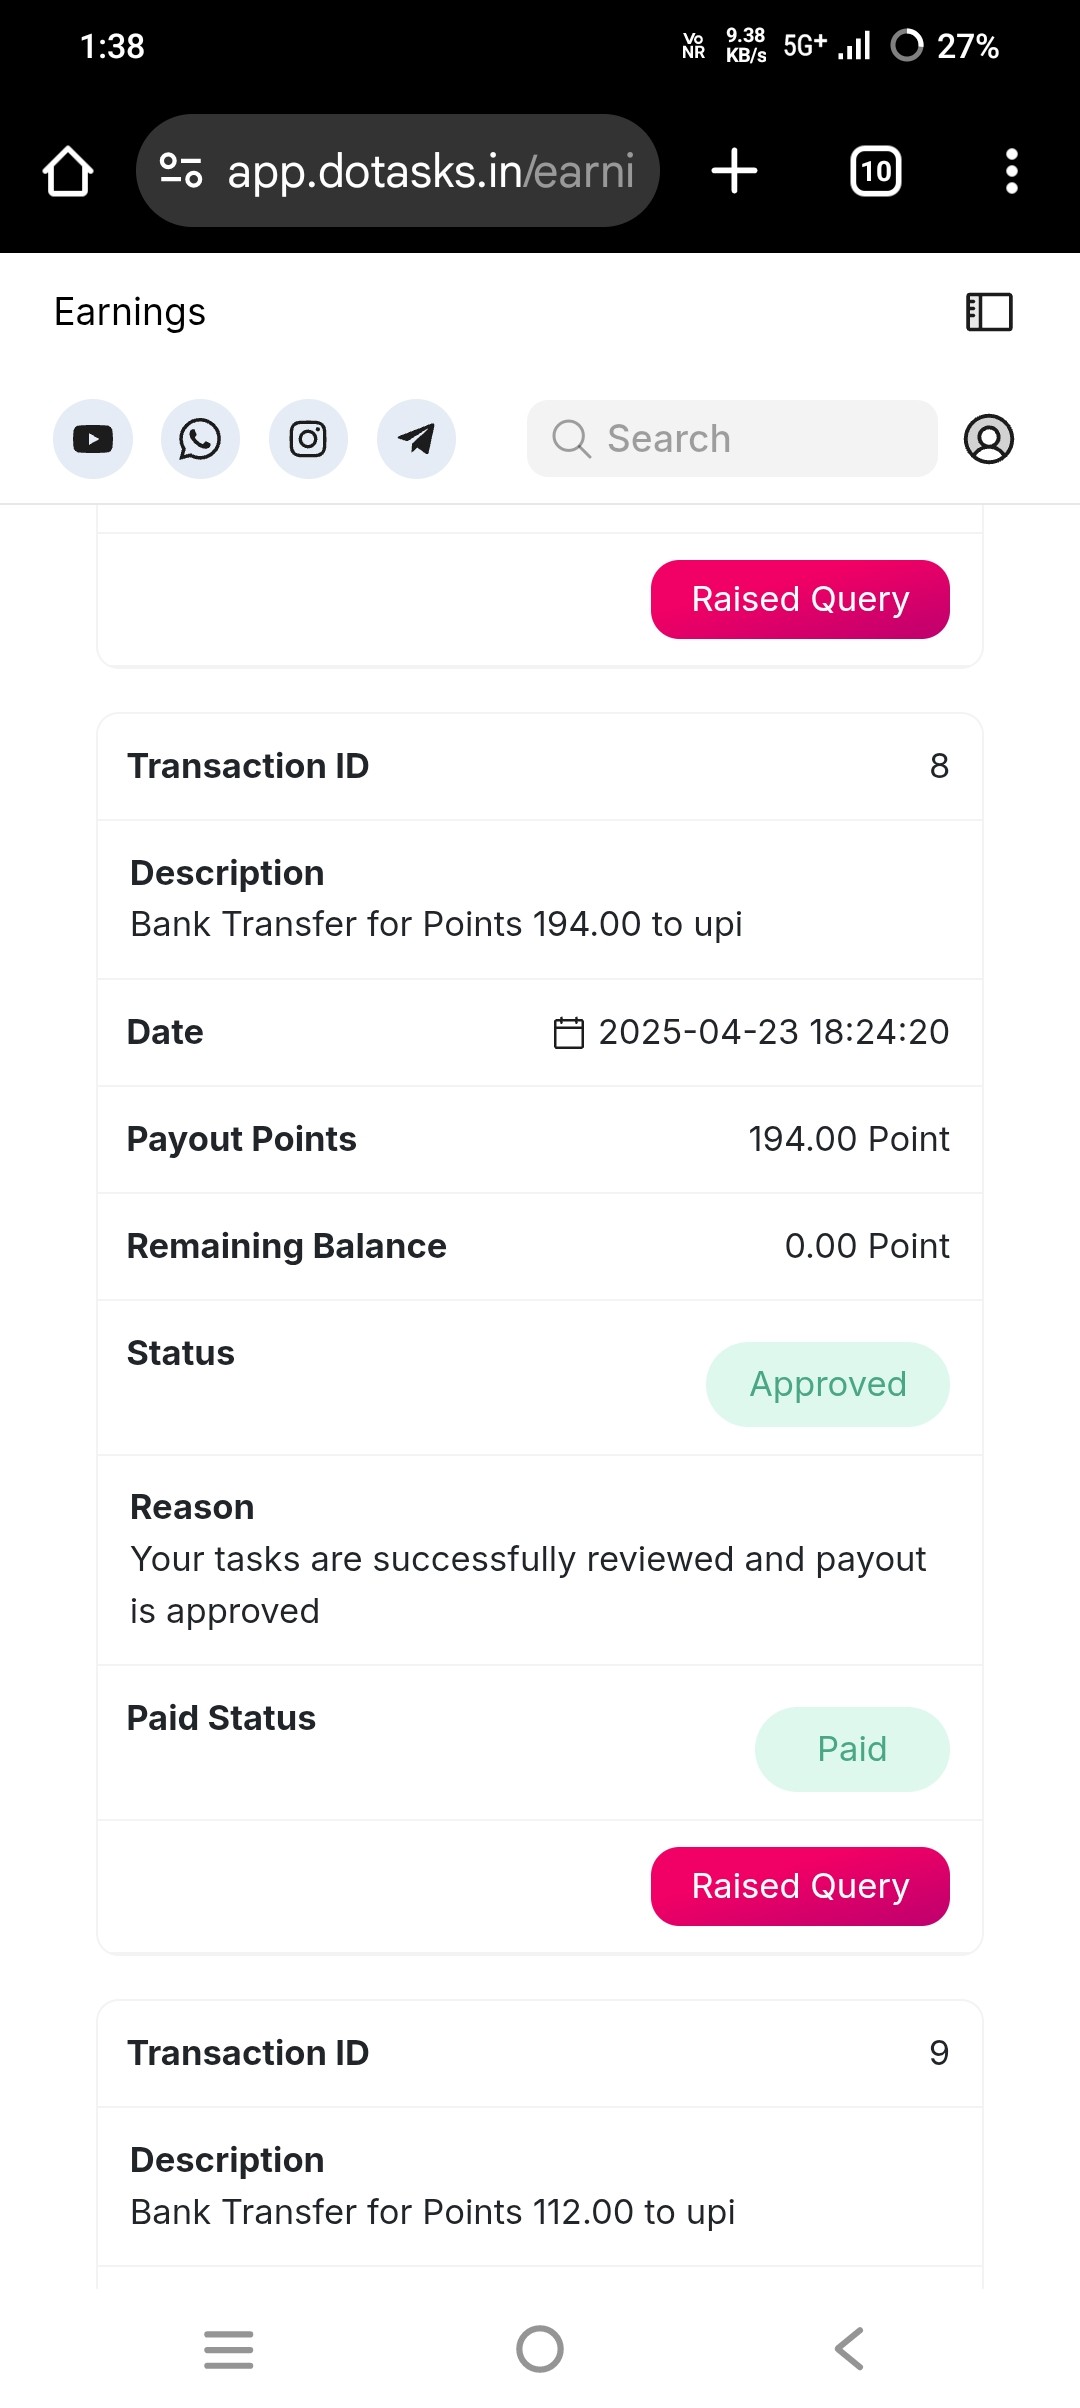Click the calendar icon beside the date
1080x2408 pixels.
point(569,1032)
